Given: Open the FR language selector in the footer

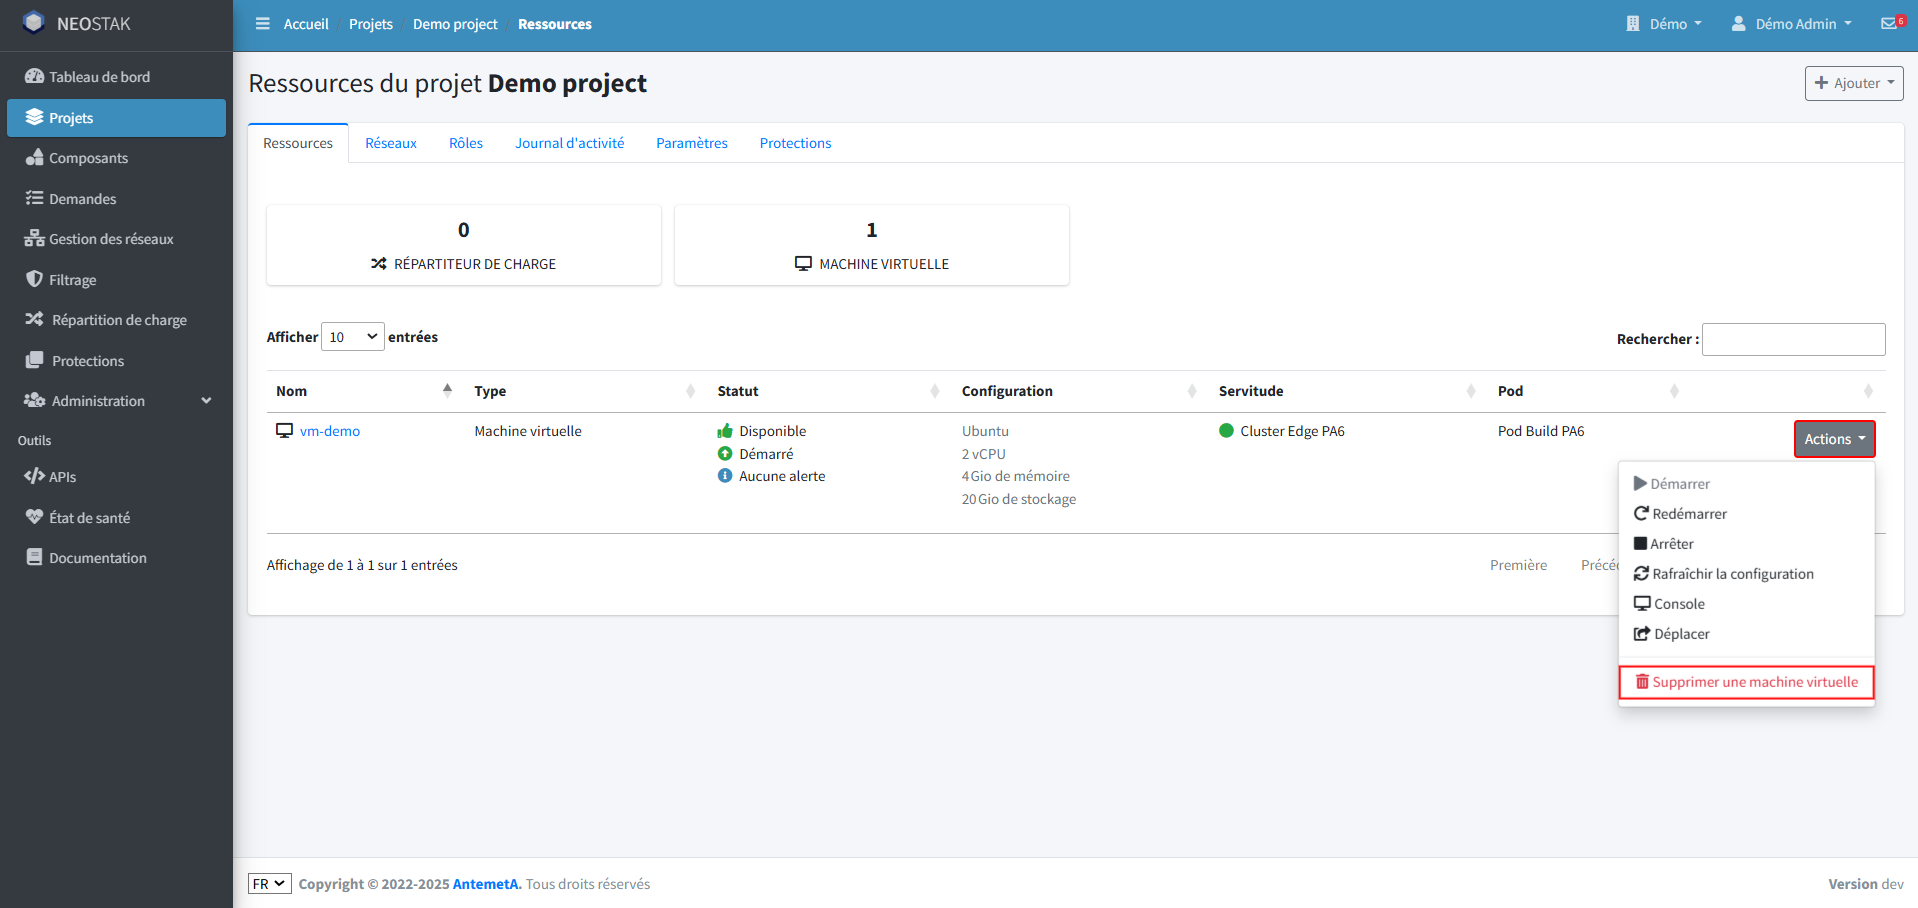Looking at the screenshot, I should 269,883.
